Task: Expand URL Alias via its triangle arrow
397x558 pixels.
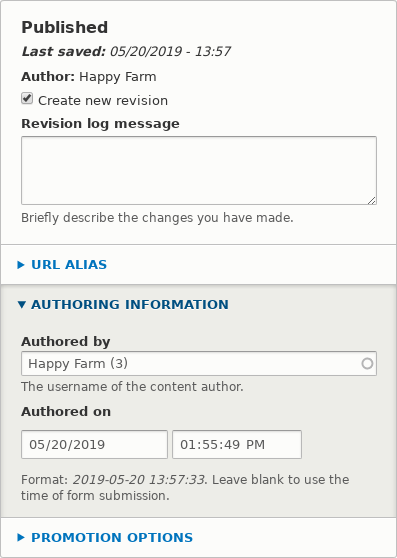Action: pyautogui.click(x=21, y=265)
